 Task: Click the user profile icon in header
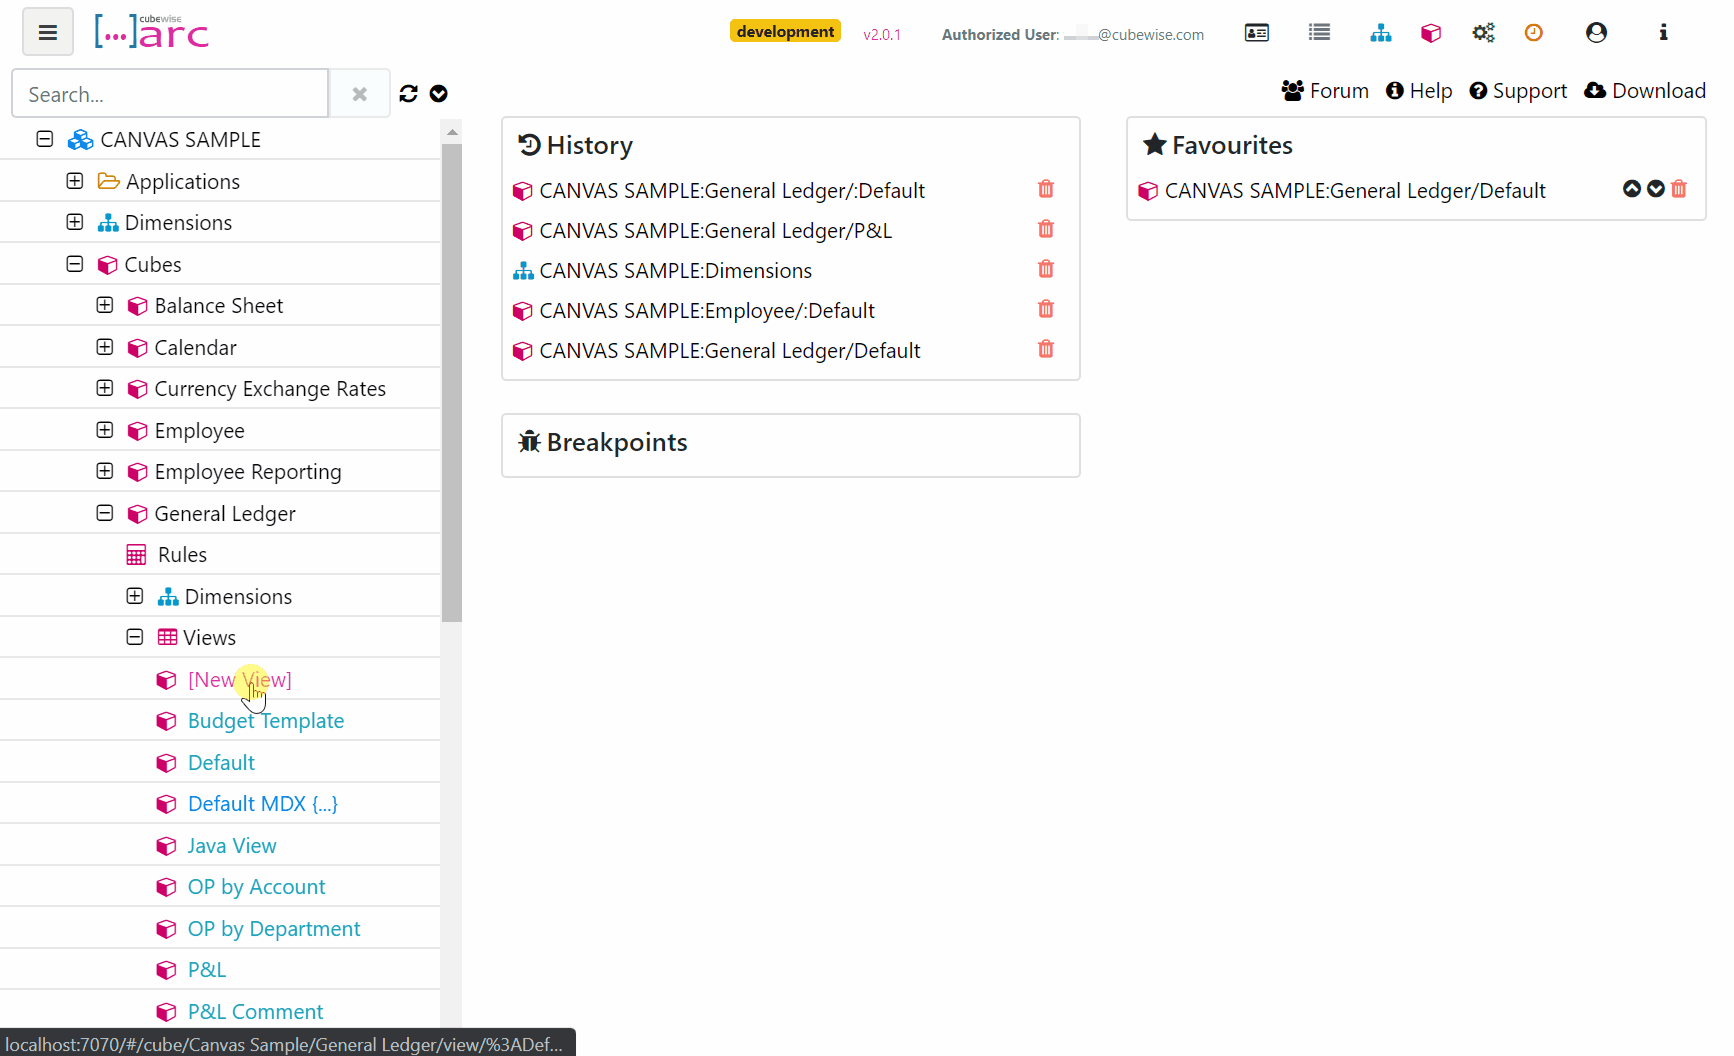[x=1596, y=33]
